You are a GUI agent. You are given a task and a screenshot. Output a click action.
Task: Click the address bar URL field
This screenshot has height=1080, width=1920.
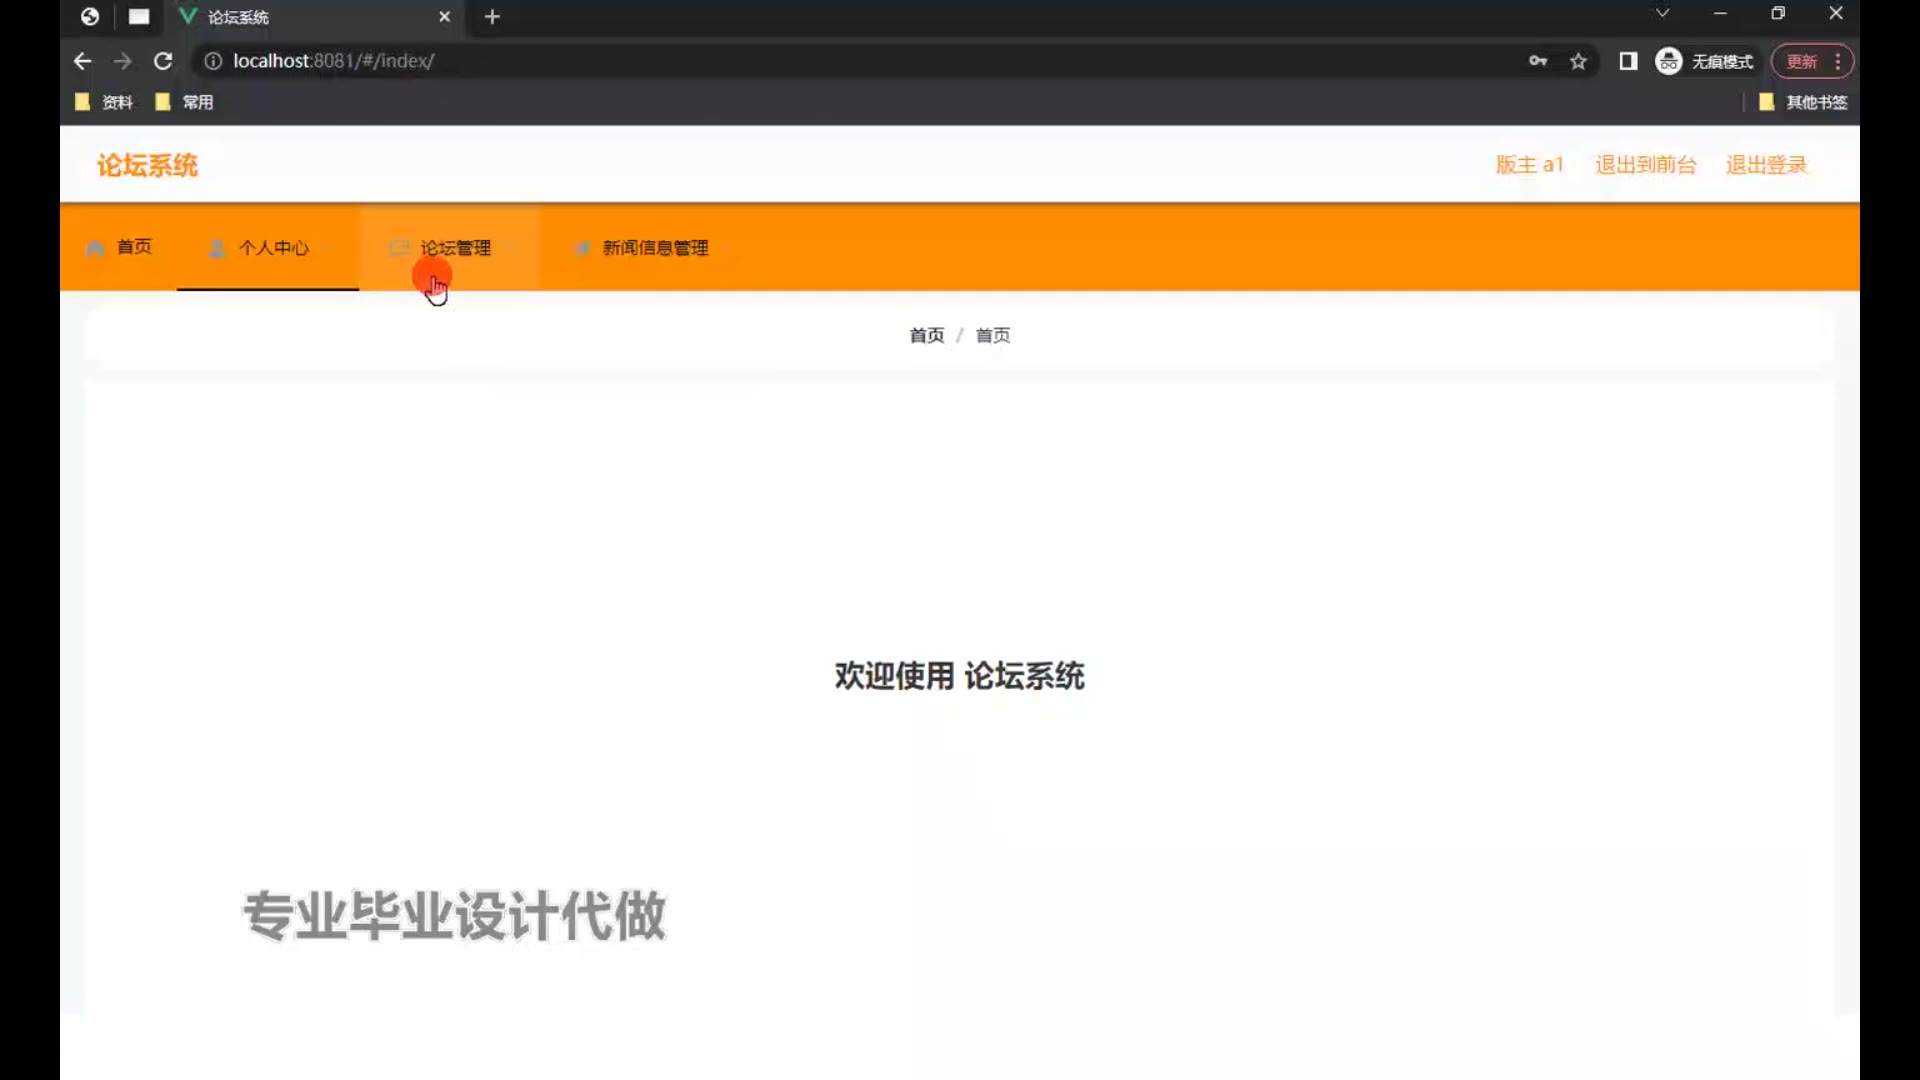[x=800, y=61]
